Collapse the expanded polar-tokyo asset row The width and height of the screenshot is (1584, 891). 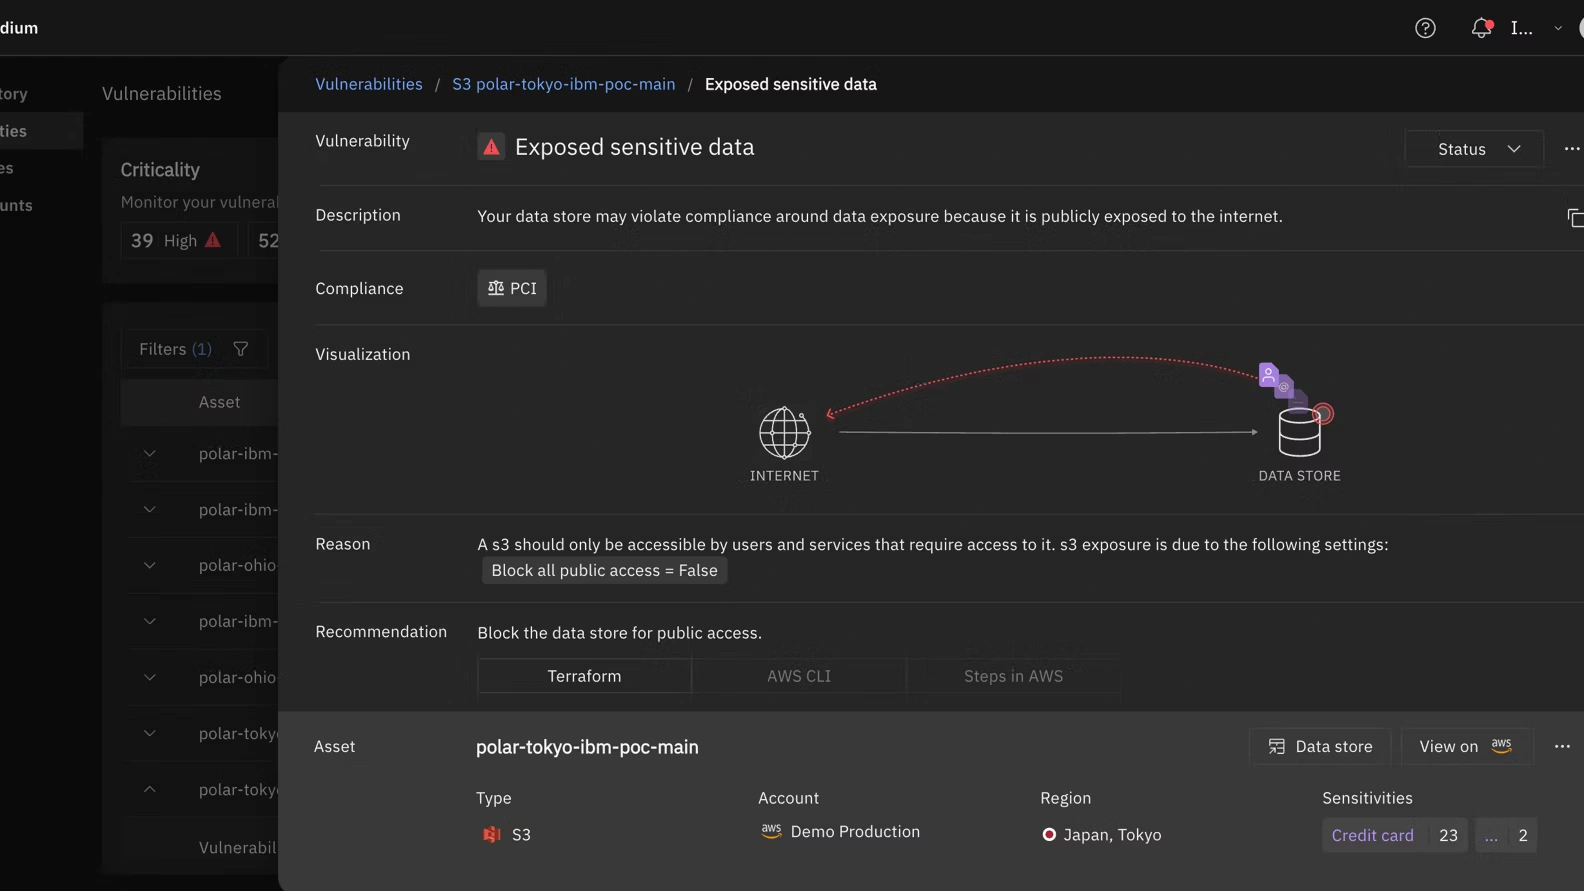150,789
